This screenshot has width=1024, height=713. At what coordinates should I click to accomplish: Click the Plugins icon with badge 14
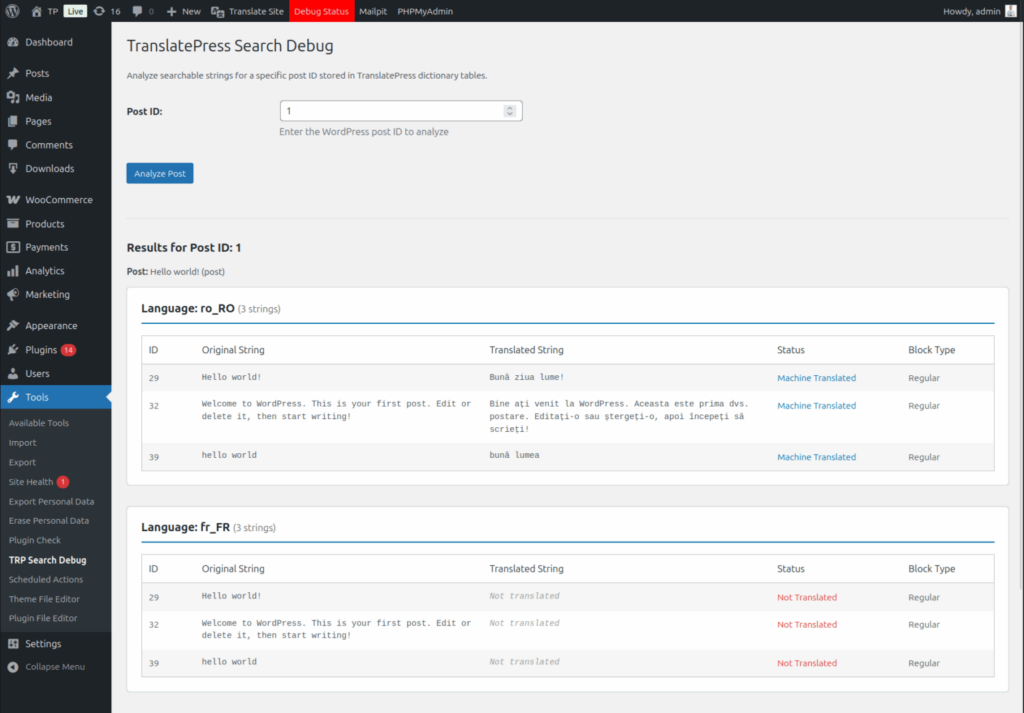tap(14, 351)
